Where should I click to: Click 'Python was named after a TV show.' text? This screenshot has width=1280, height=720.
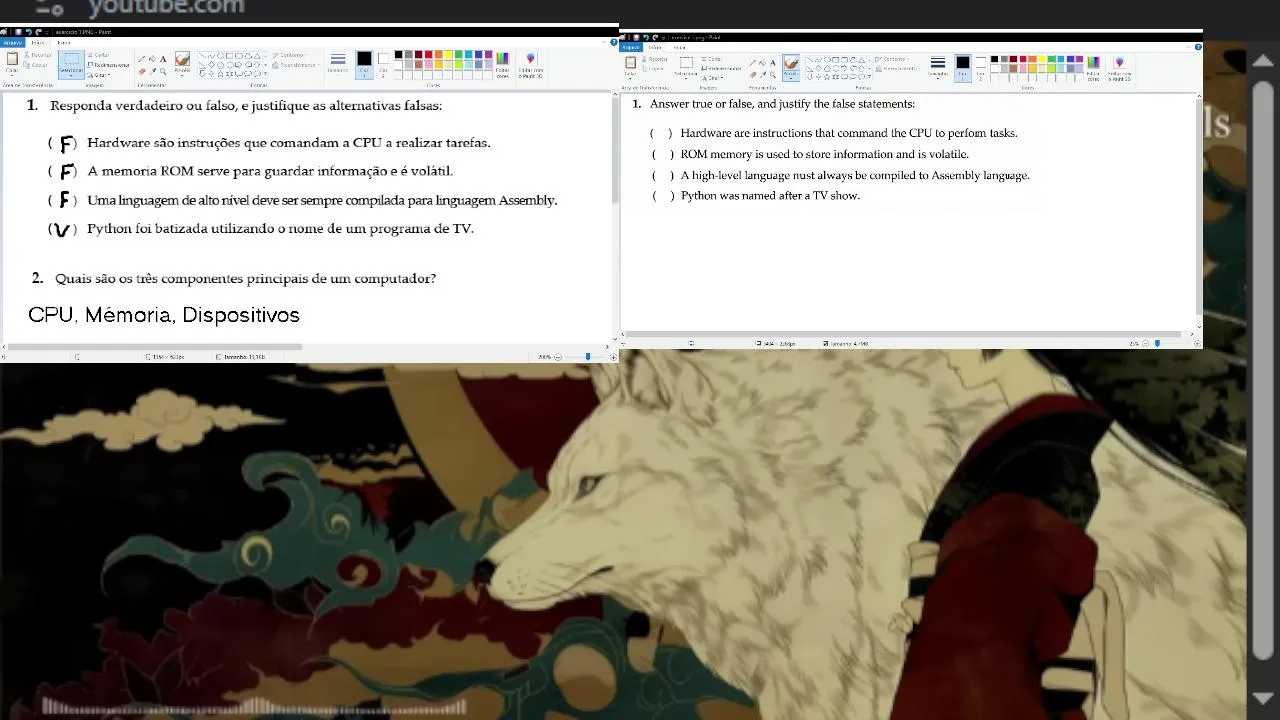click(x=770, y=196)
